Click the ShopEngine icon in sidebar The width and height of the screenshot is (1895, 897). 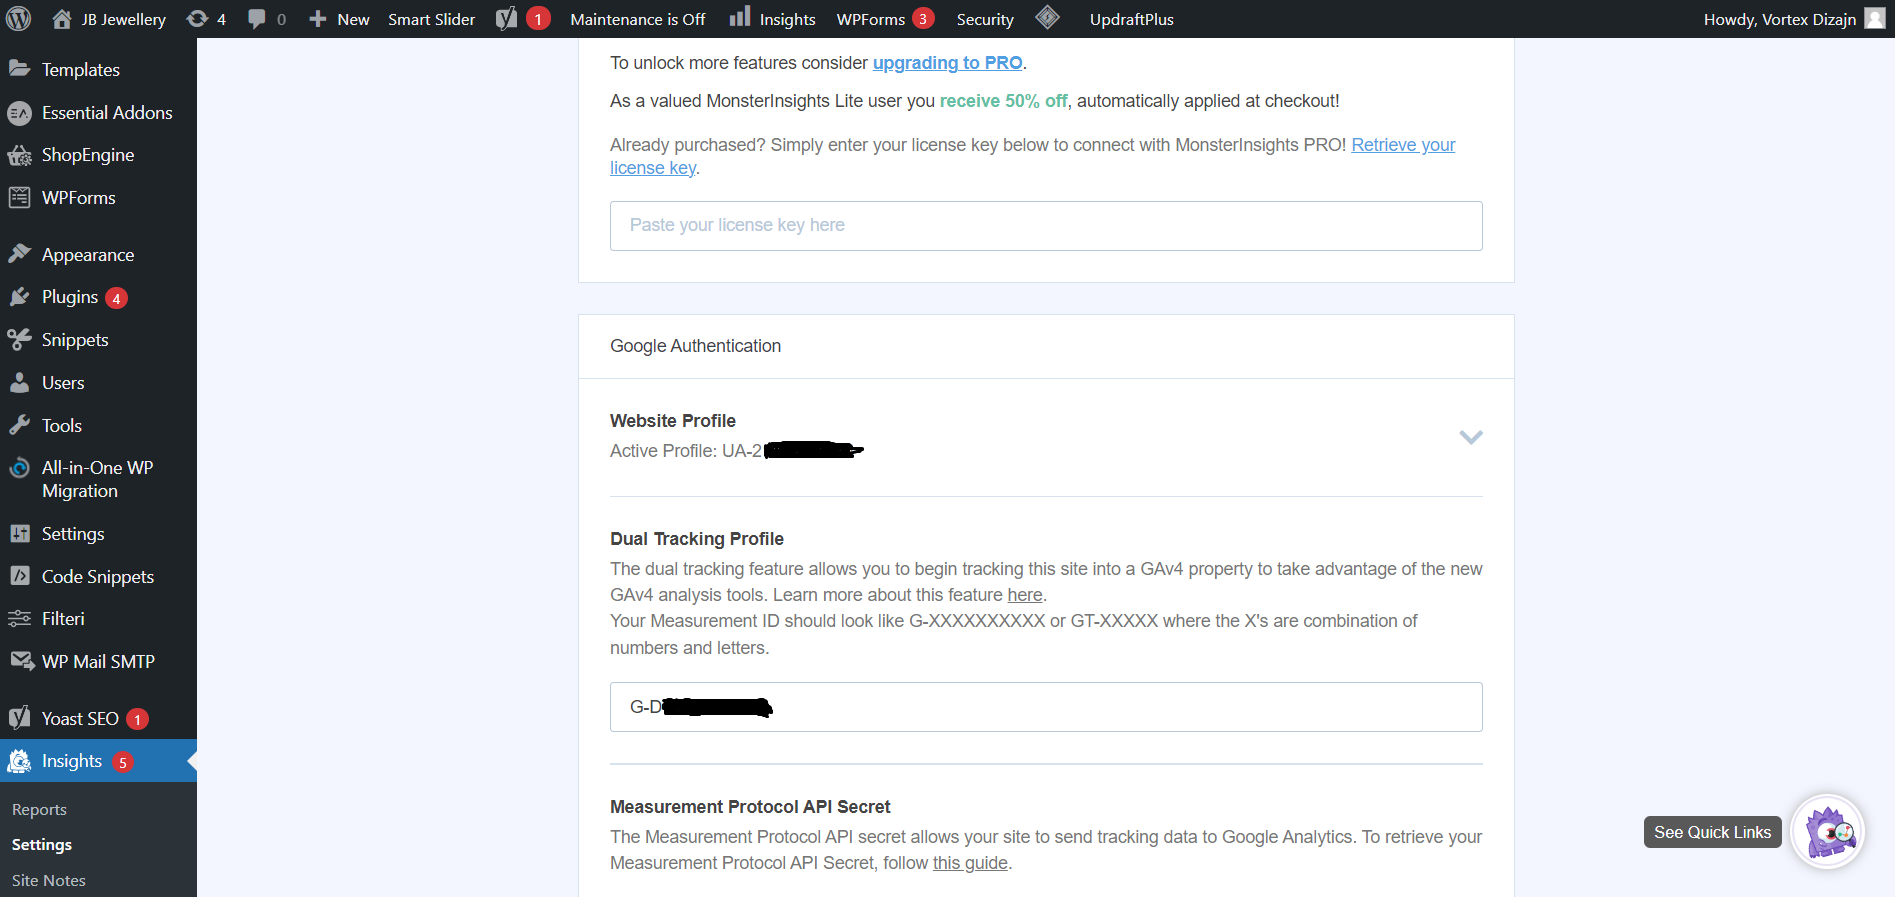(x=19, y=155)
